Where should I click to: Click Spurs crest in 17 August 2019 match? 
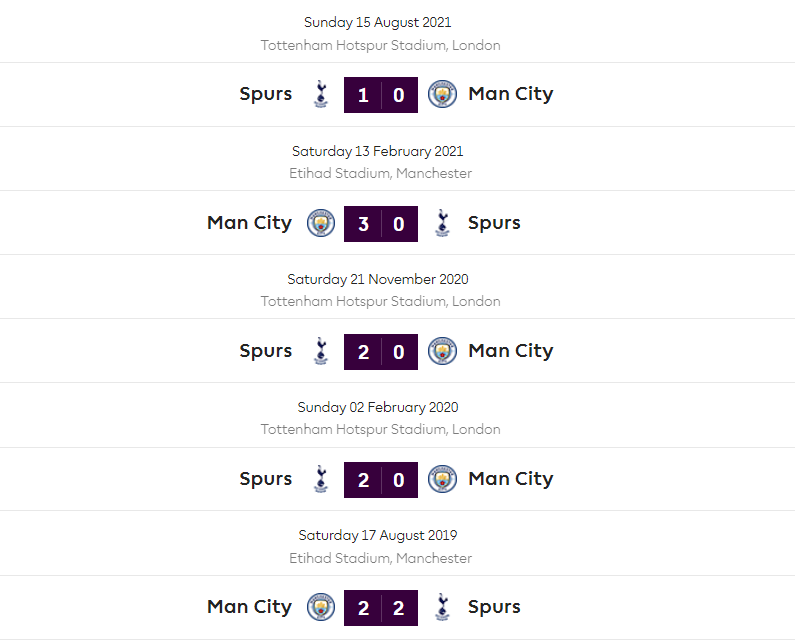point(442,607)
